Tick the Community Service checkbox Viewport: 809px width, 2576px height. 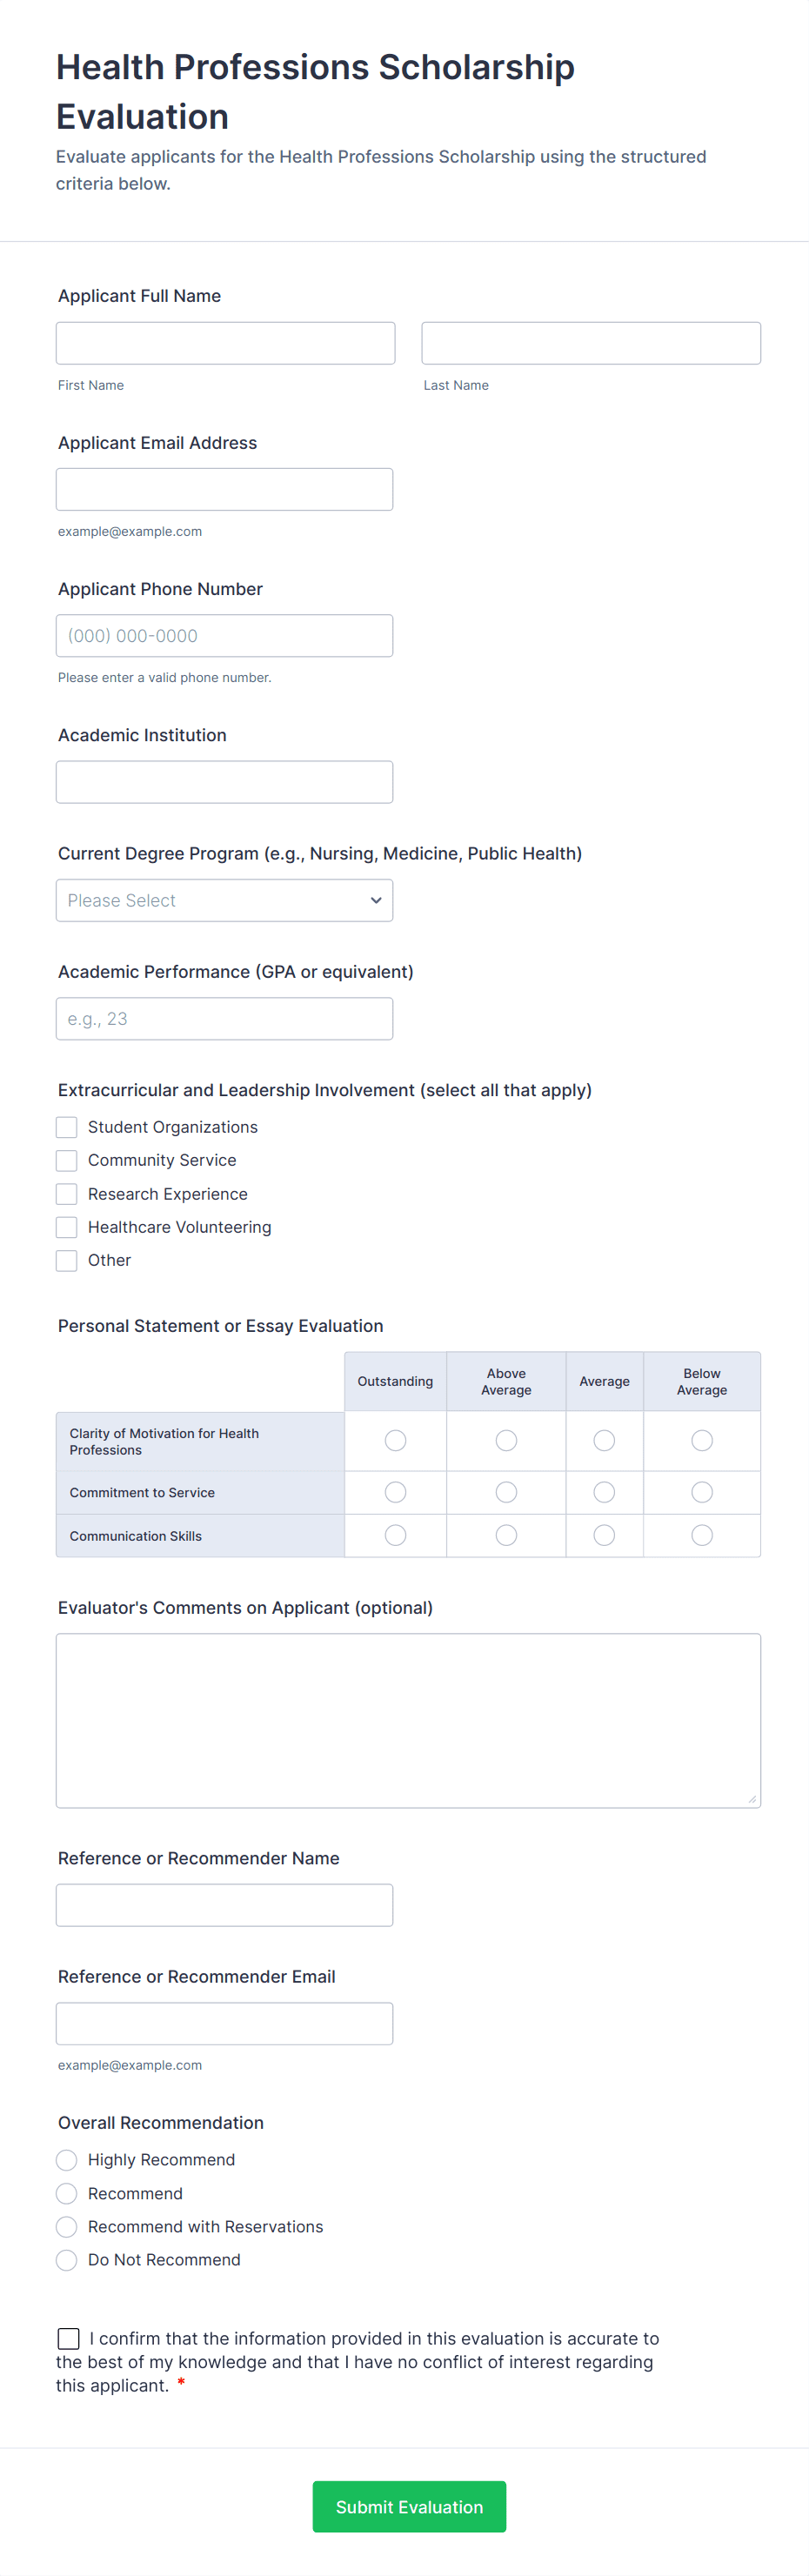point(67,1160)
